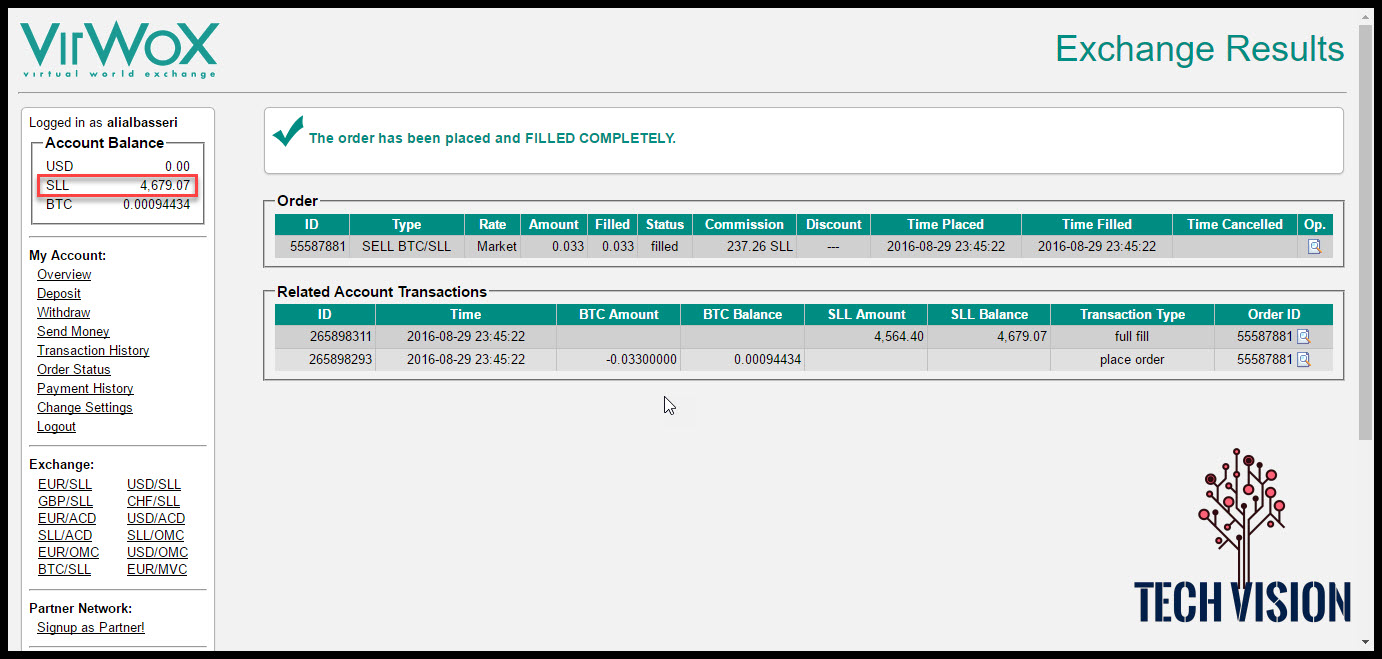1382x659 pixels.
Task: Click the Time Cancelled column header
Action: pos(1235,224)
